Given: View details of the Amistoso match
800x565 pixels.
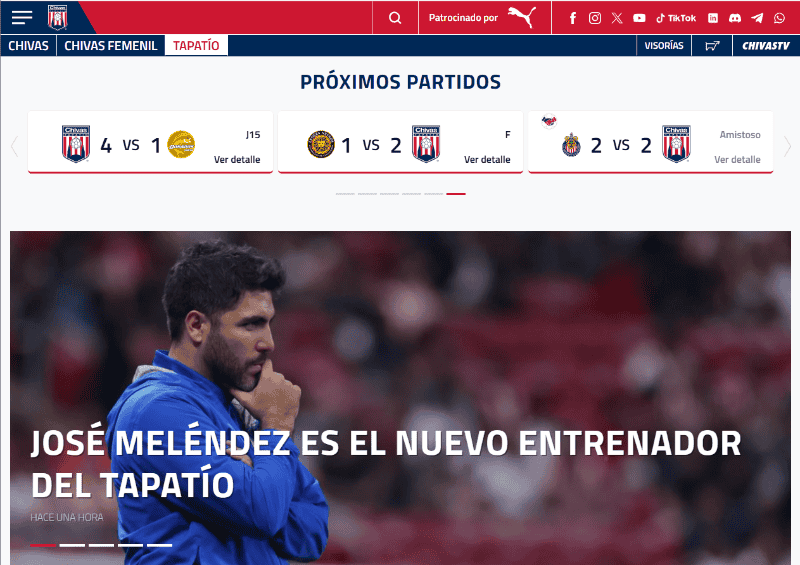Looking at the screenshot, I should point(737,160).
